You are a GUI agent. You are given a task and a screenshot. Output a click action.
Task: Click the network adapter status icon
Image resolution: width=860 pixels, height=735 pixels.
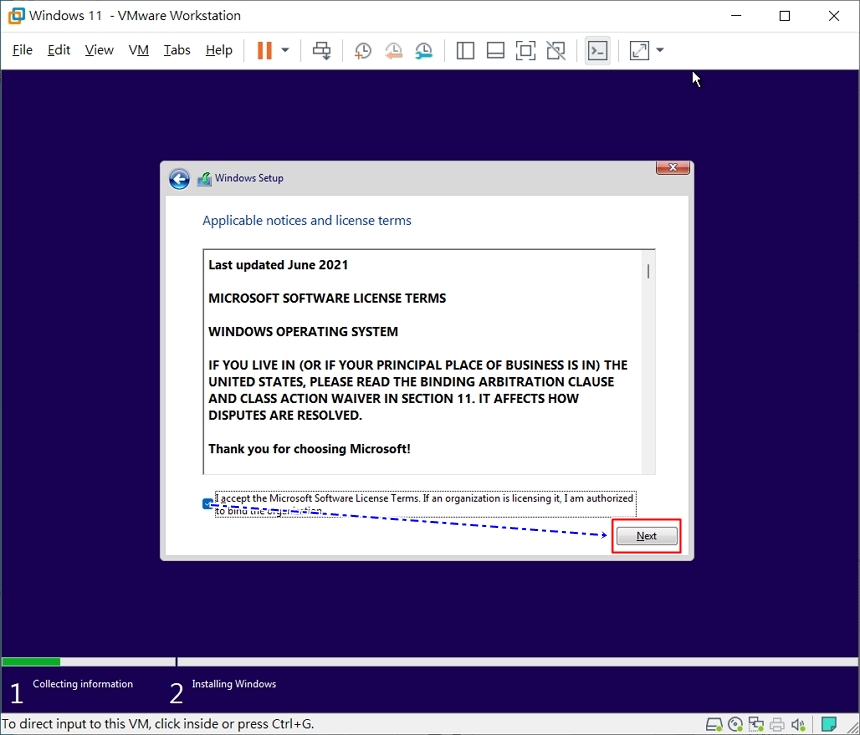tap(757, 723)
